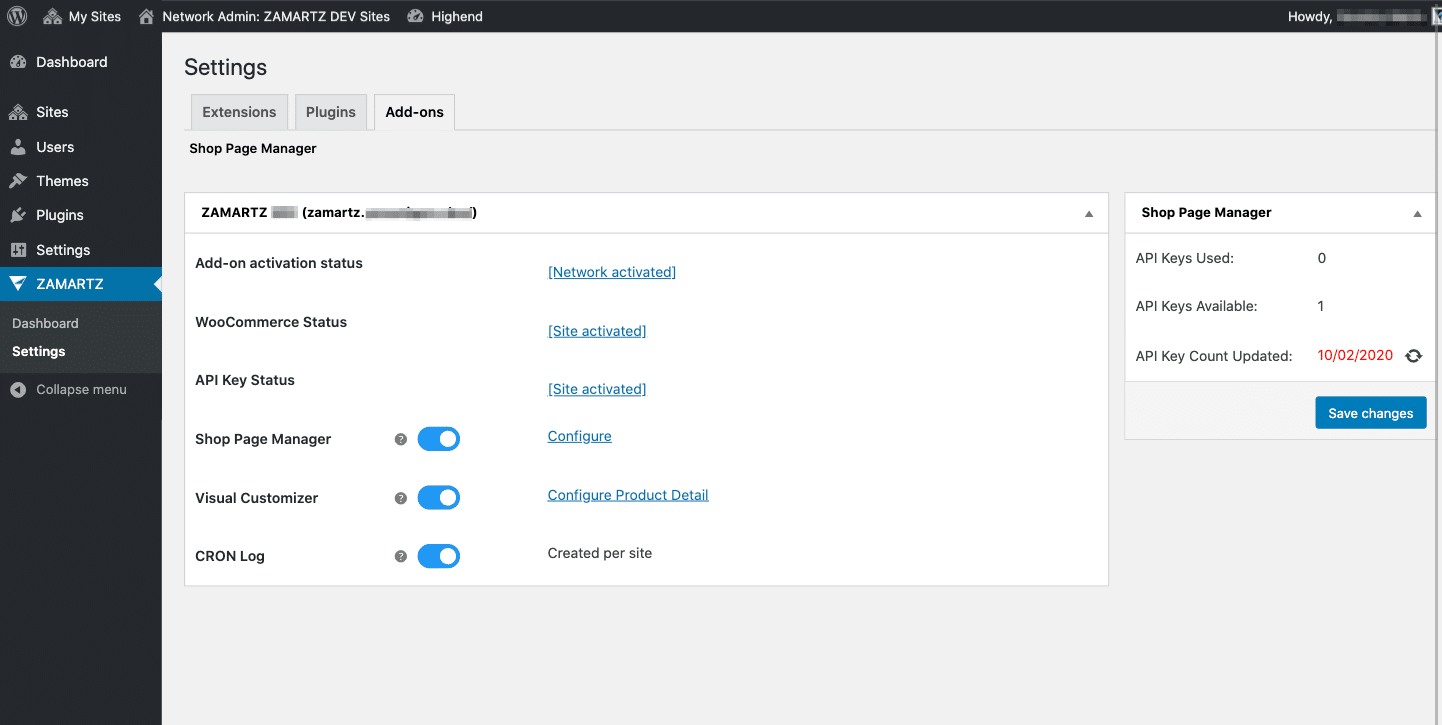
Task: Open the My Sites menu
Action: pyautogui.click(x=81, y=15)
